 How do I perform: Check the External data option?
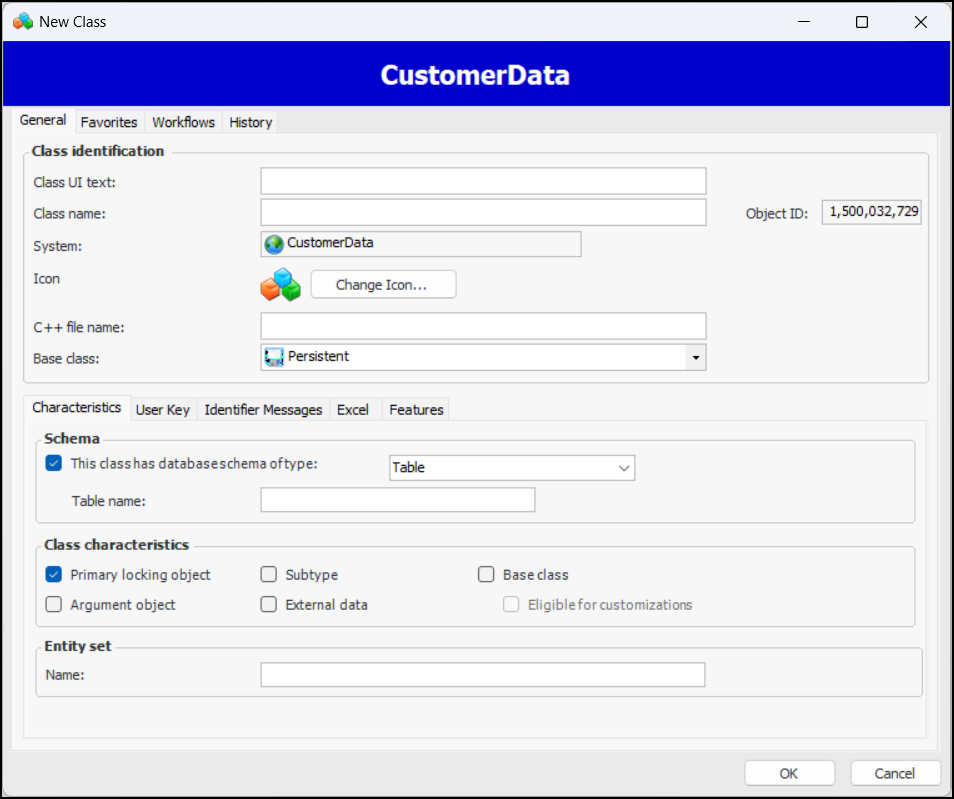(x=268, y=605)
